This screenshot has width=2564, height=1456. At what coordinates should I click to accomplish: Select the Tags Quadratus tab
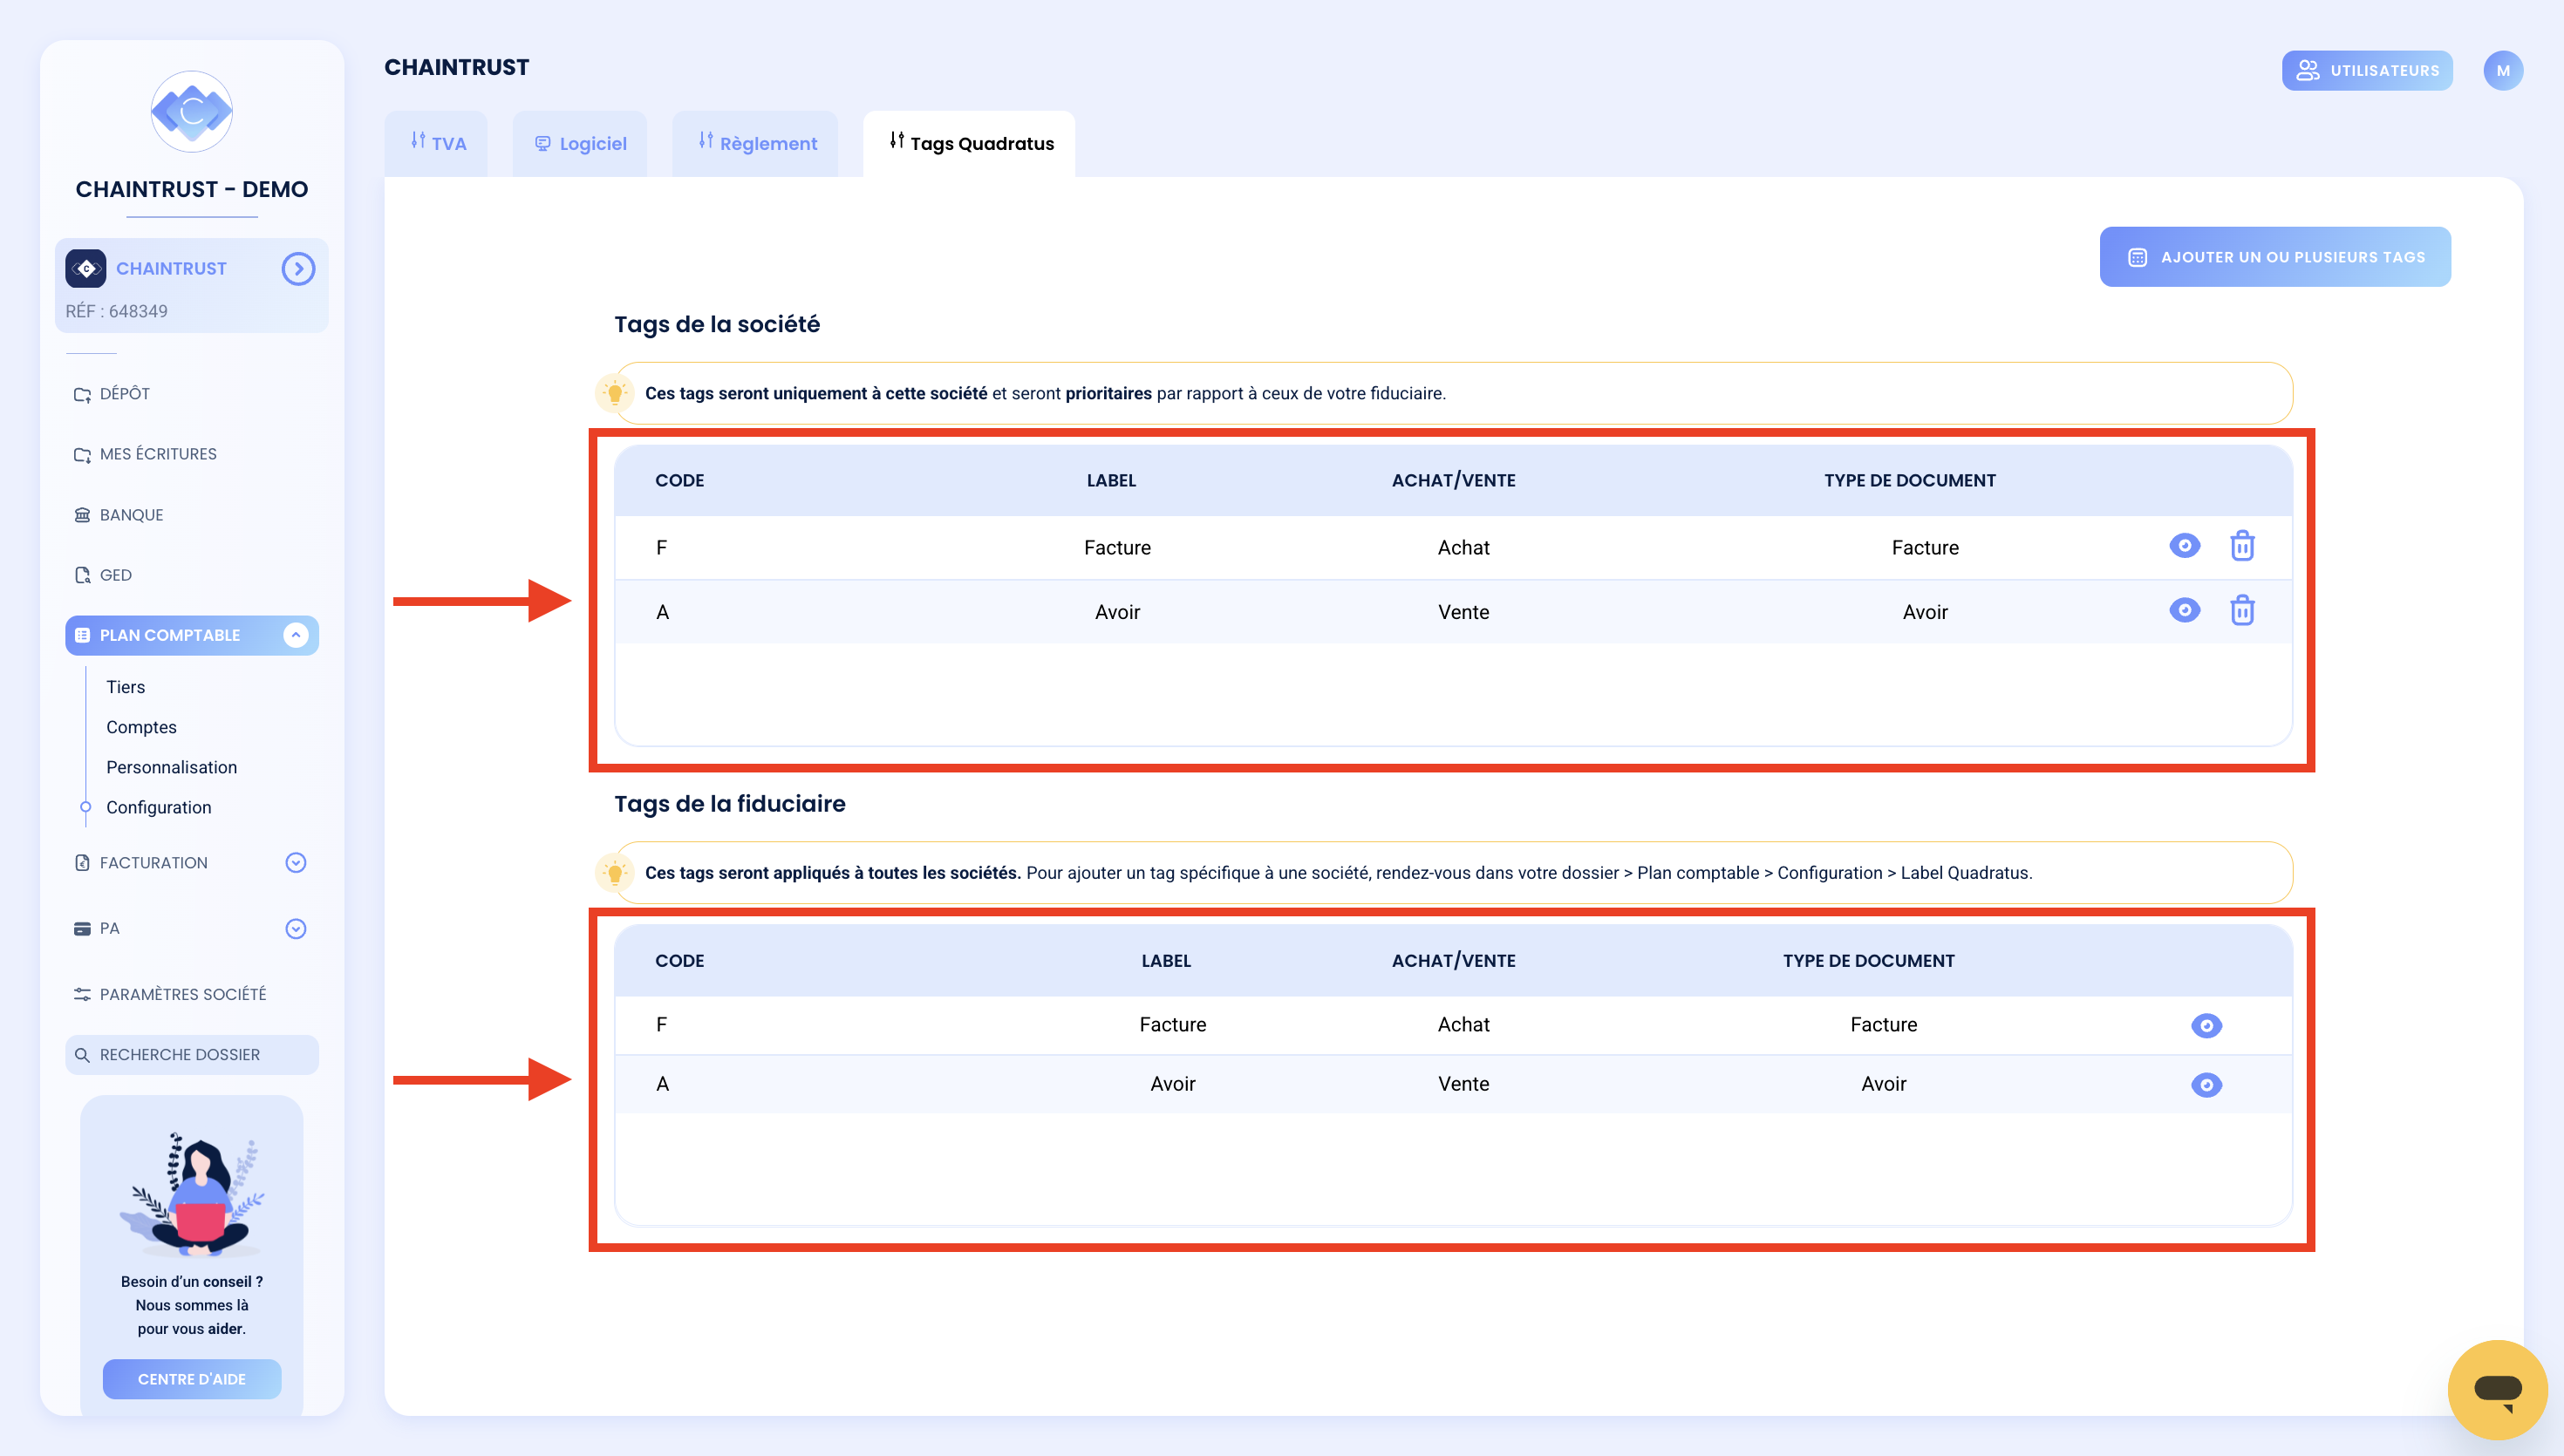970,143
